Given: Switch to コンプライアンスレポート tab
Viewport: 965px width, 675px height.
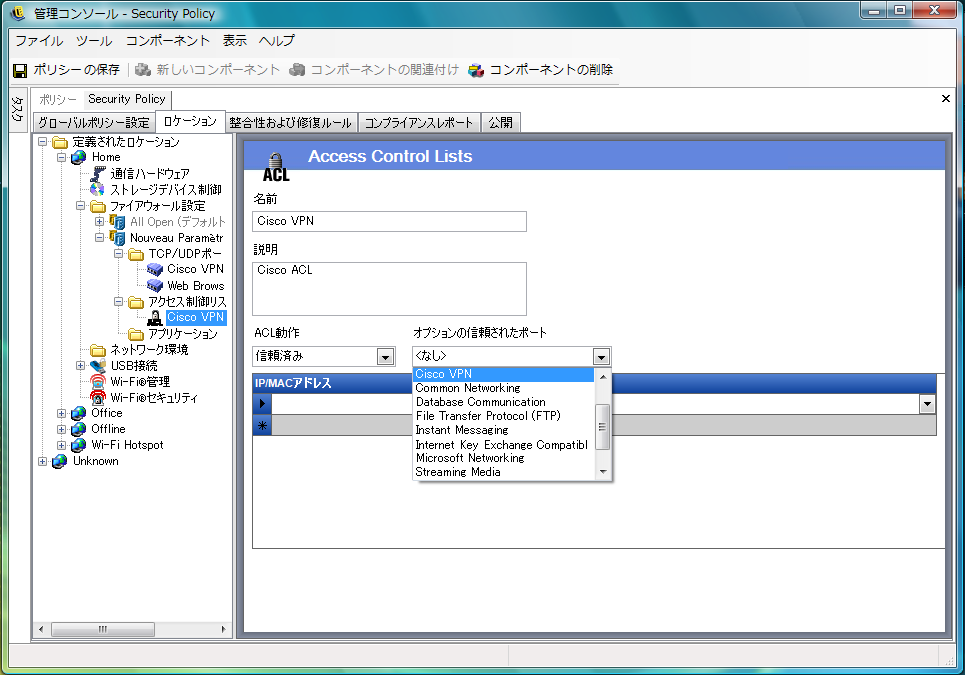Looking at the screenshot, I should point(419,122).
